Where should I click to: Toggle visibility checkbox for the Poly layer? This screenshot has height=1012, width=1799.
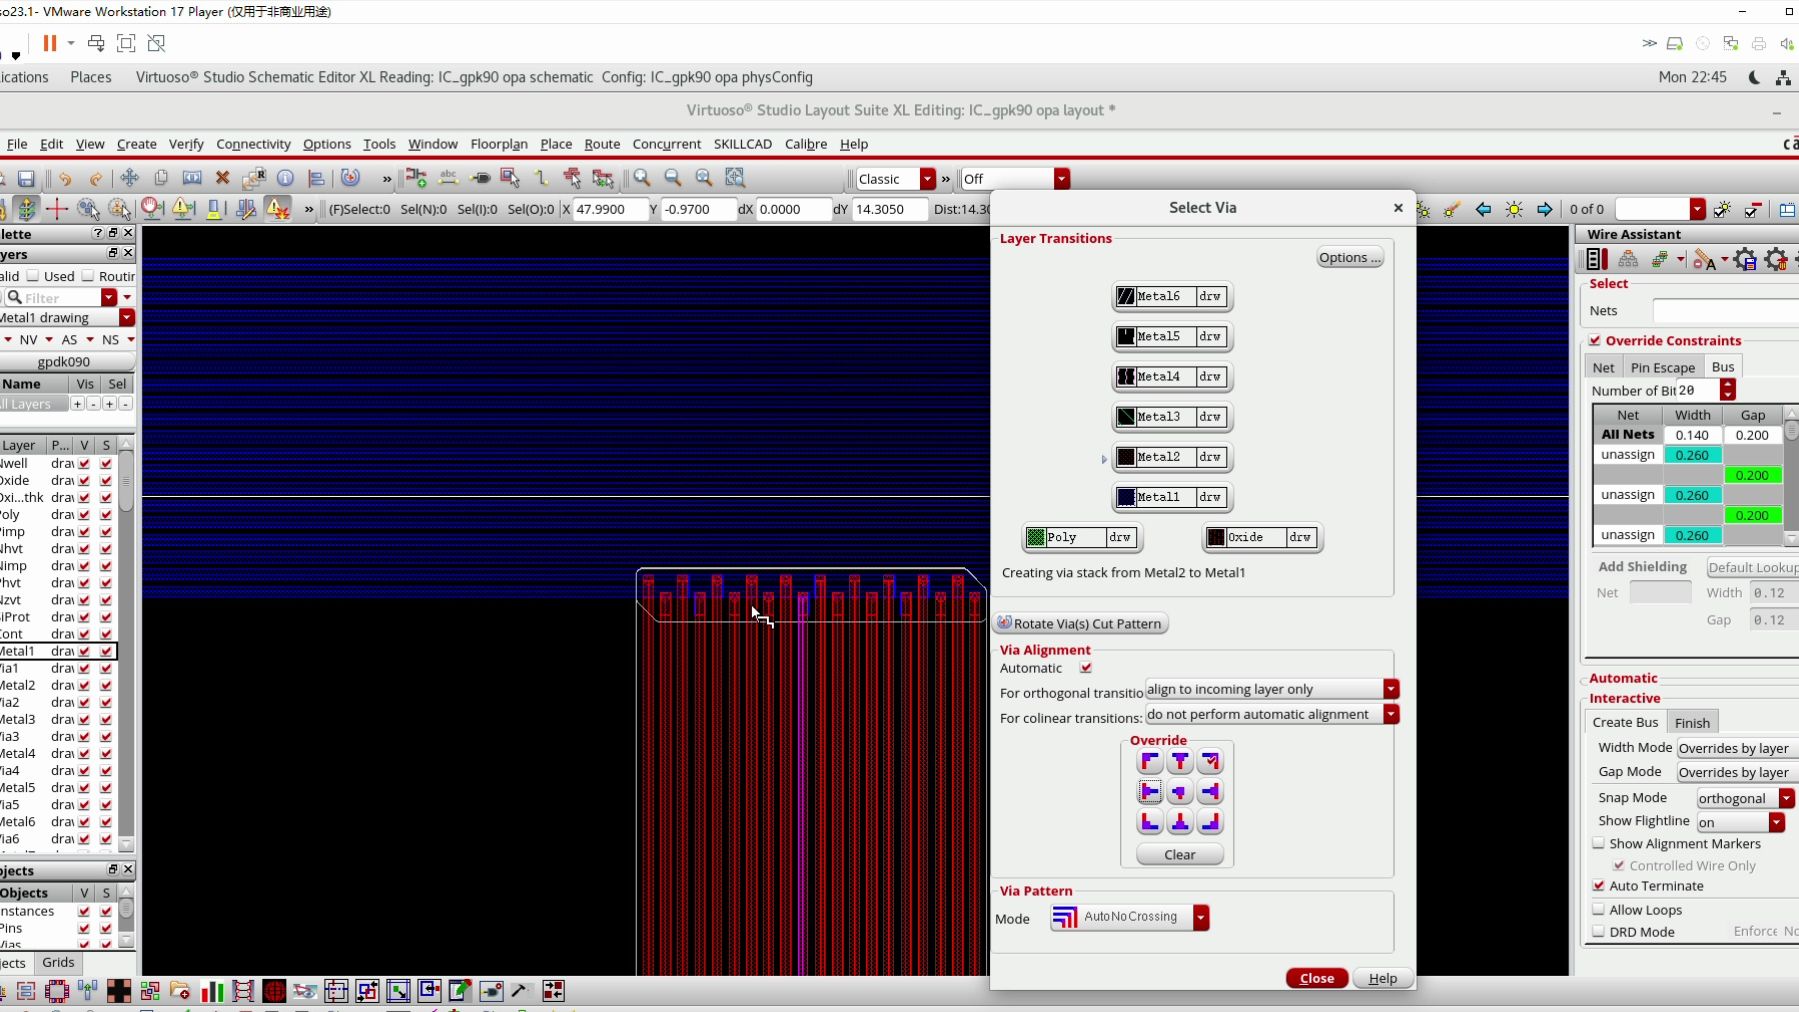(84, 514)
